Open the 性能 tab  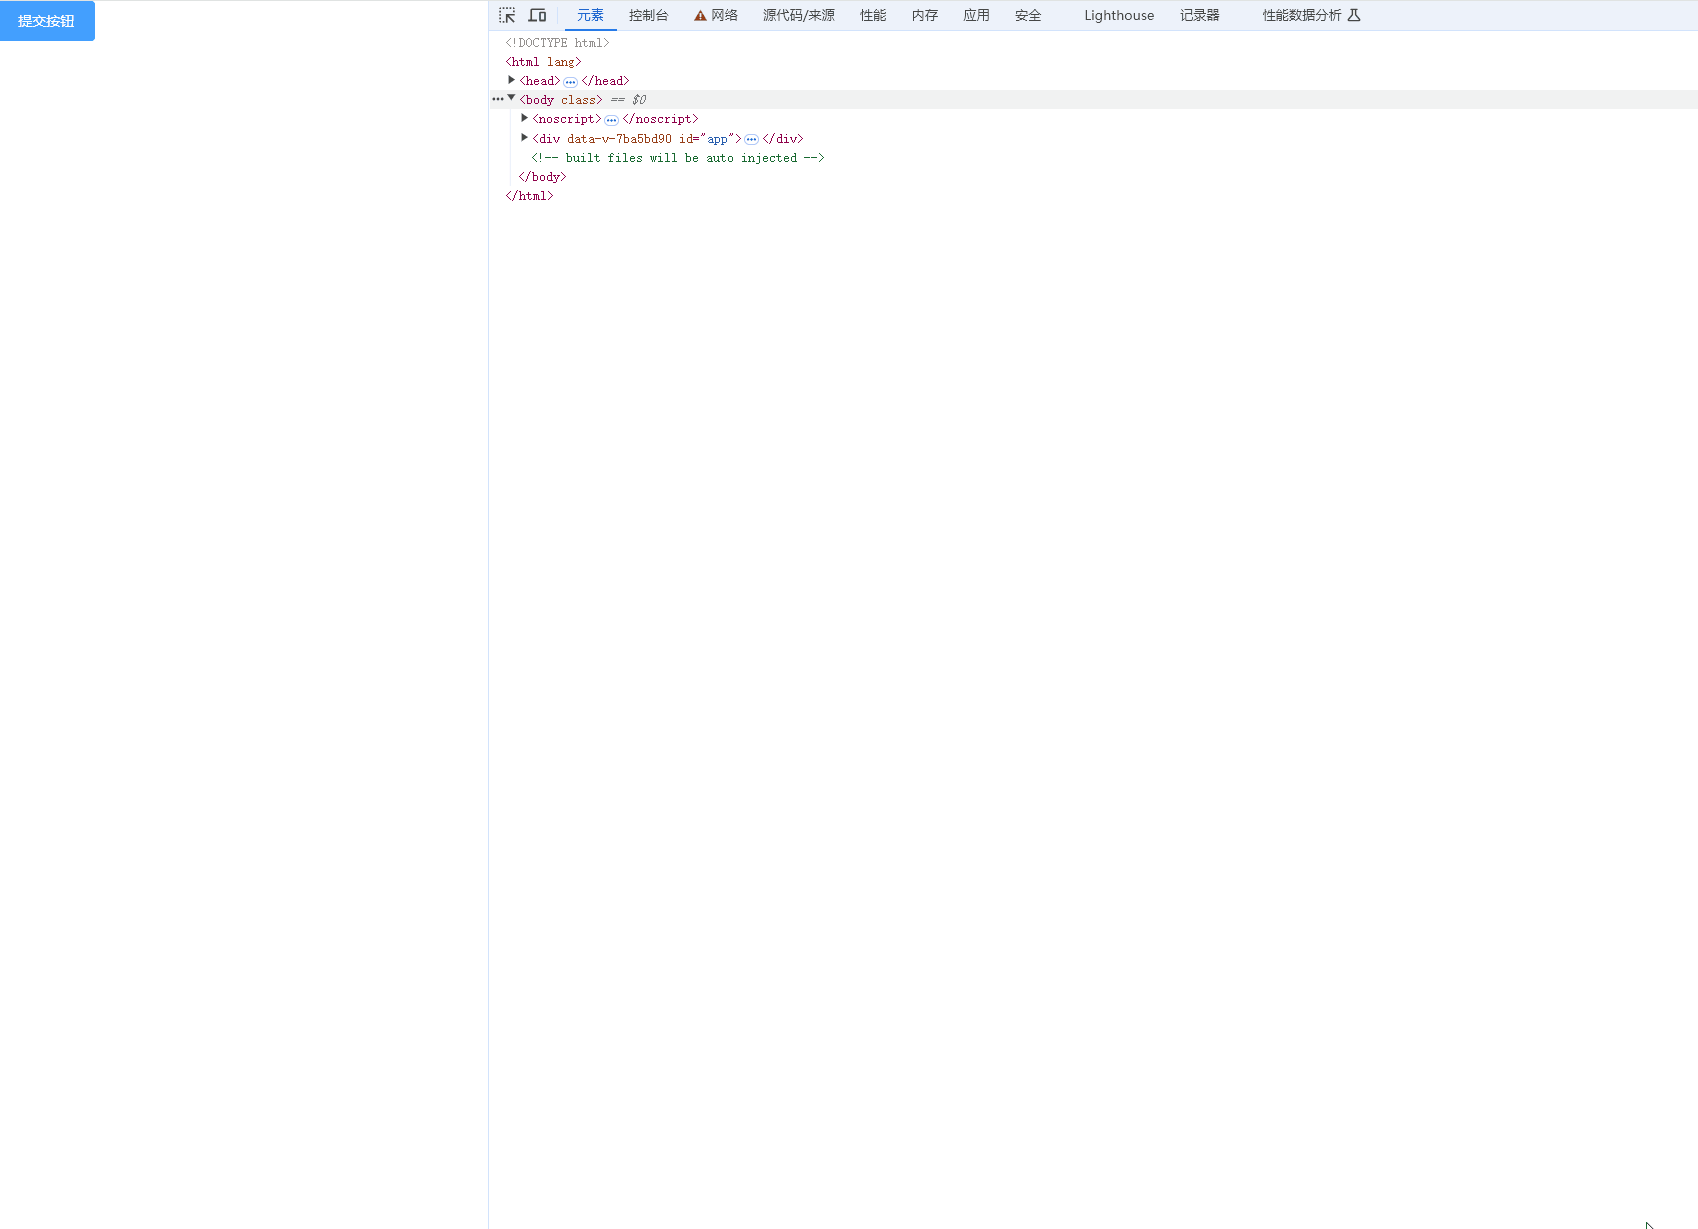[873, 15]
